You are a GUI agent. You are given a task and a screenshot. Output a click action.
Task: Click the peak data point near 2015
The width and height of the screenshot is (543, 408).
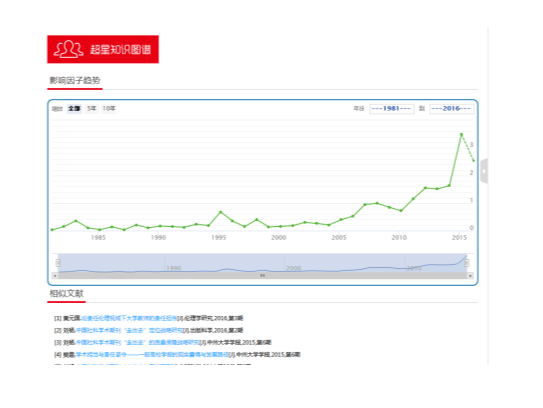pyautogui.click(x=461, y=134)
